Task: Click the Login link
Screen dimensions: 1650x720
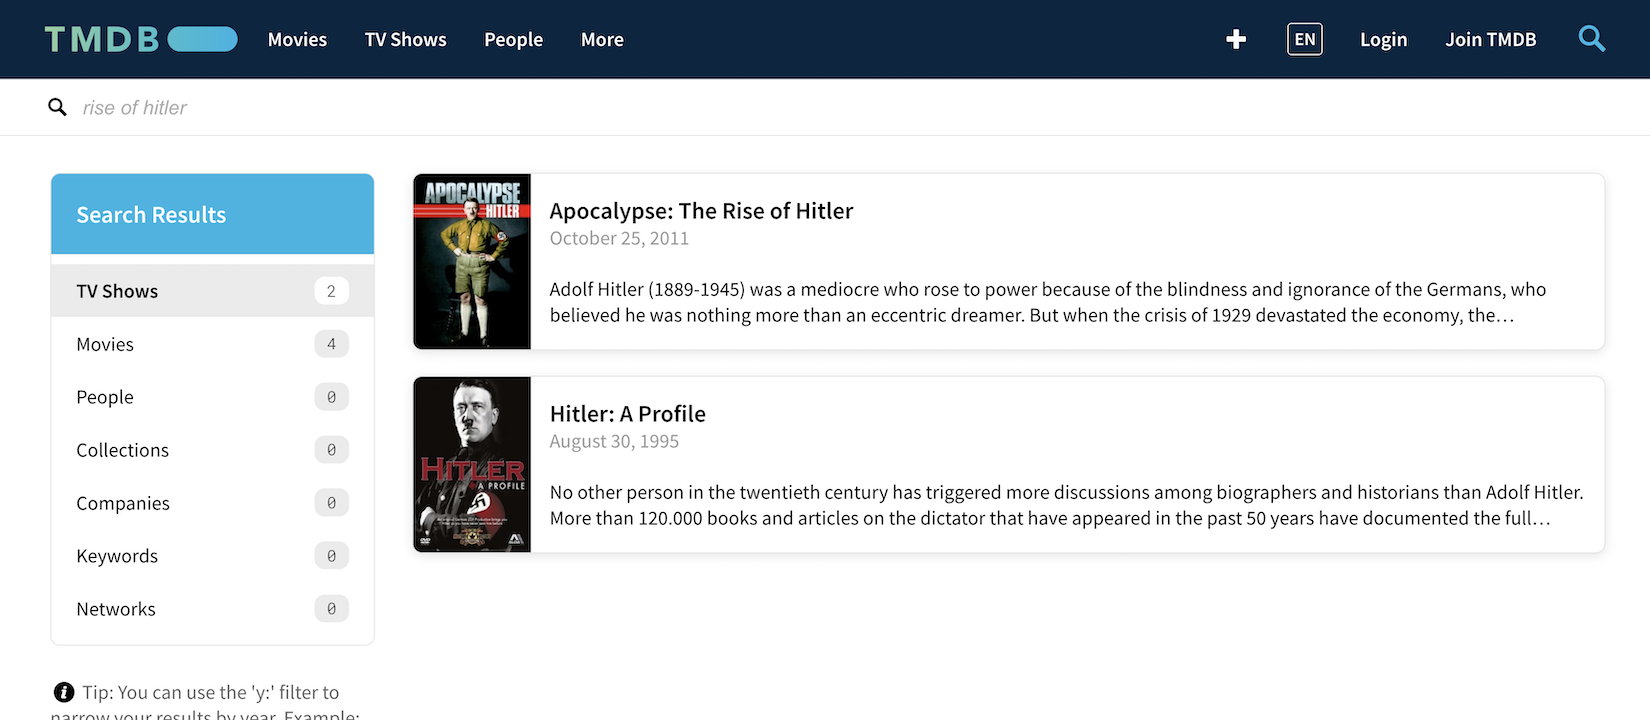Action: coord(1383,39)
